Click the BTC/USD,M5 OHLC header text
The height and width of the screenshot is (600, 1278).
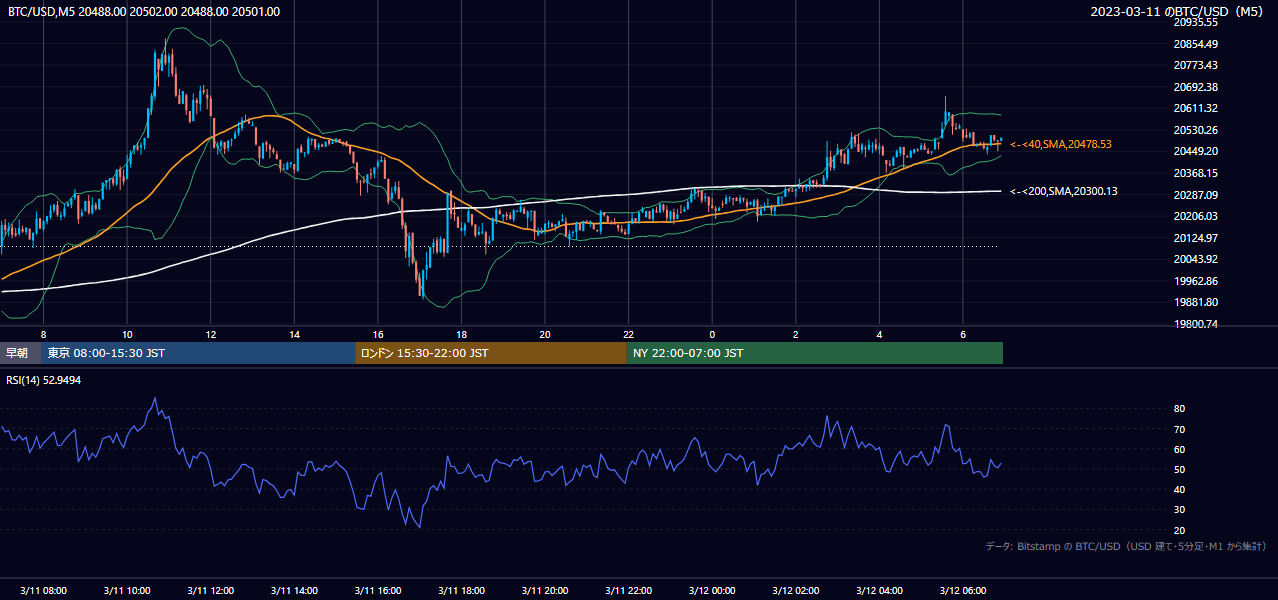(x=144, y=11)
